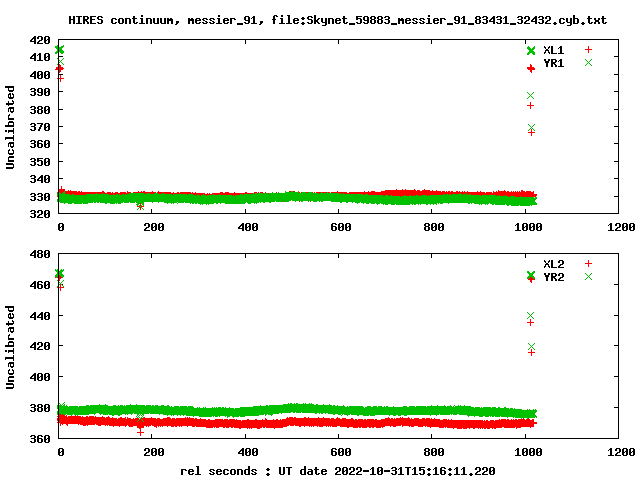Click the 360 tick label on the bottom plot
Screen dimensions: 640x480
tap(40, 439)
